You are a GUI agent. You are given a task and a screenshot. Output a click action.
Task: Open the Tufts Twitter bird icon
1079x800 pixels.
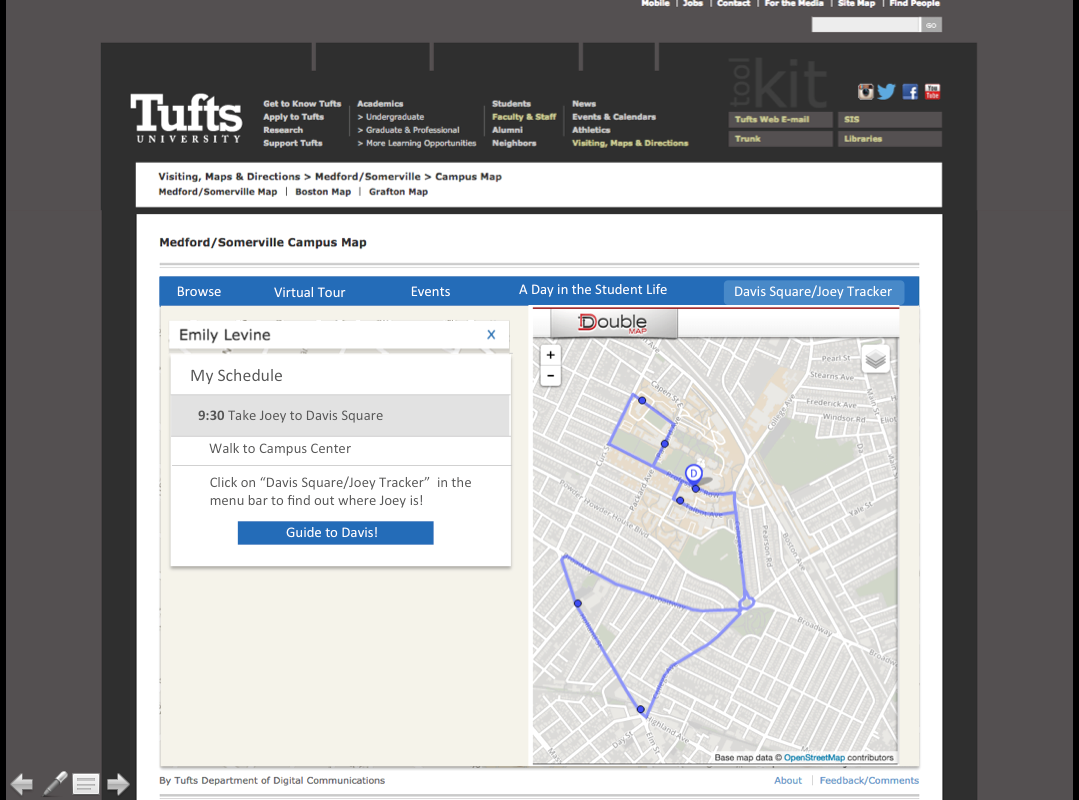click(886, 91)
